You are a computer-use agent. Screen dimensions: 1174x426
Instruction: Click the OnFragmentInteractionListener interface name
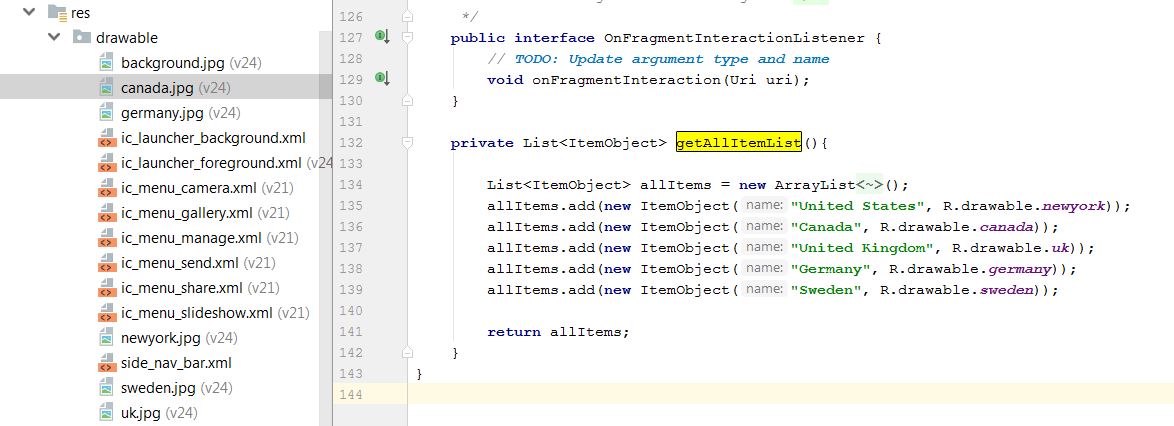point(734,37)
